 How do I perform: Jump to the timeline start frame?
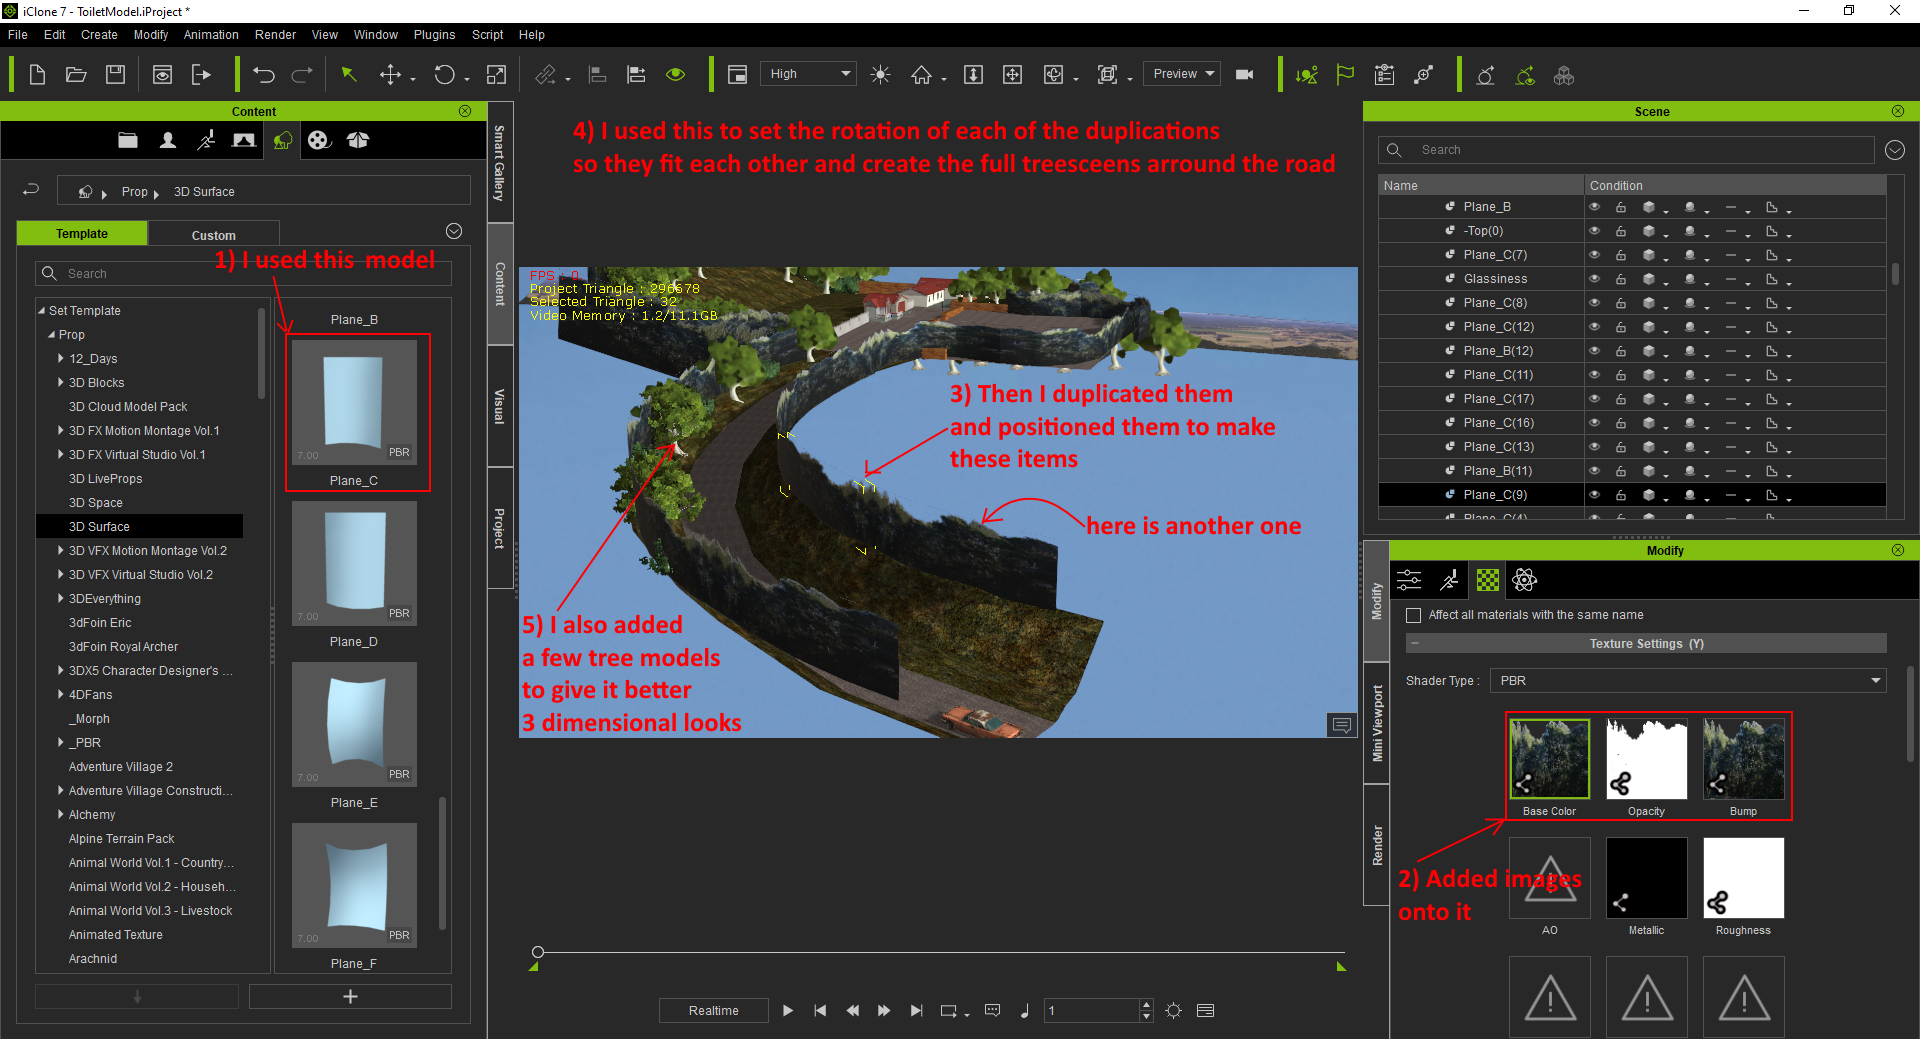[820, 1011]
